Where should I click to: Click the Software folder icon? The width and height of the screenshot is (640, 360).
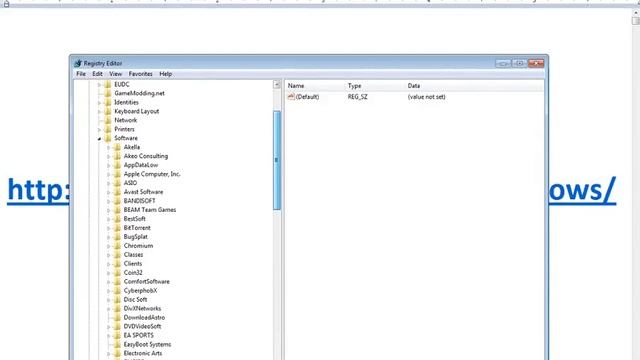(108, 138)
